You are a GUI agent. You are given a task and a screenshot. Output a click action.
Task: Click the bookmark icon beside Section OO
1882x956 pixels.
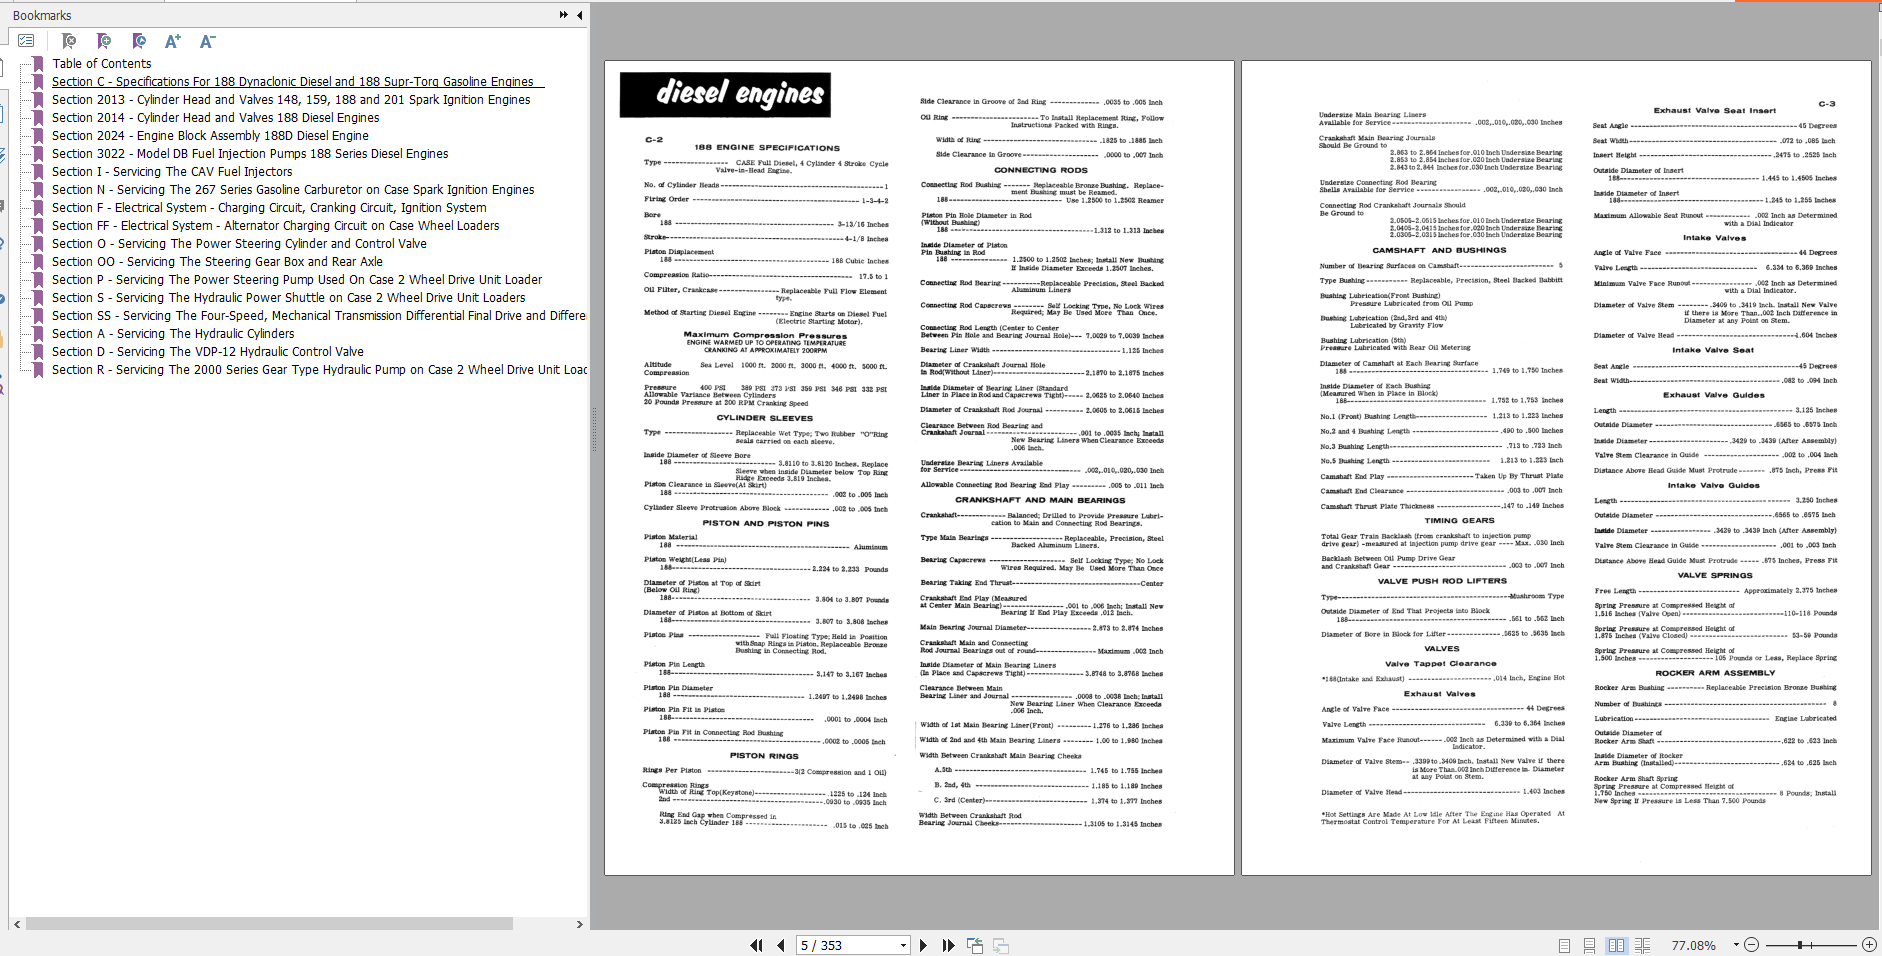pos(38,261)
